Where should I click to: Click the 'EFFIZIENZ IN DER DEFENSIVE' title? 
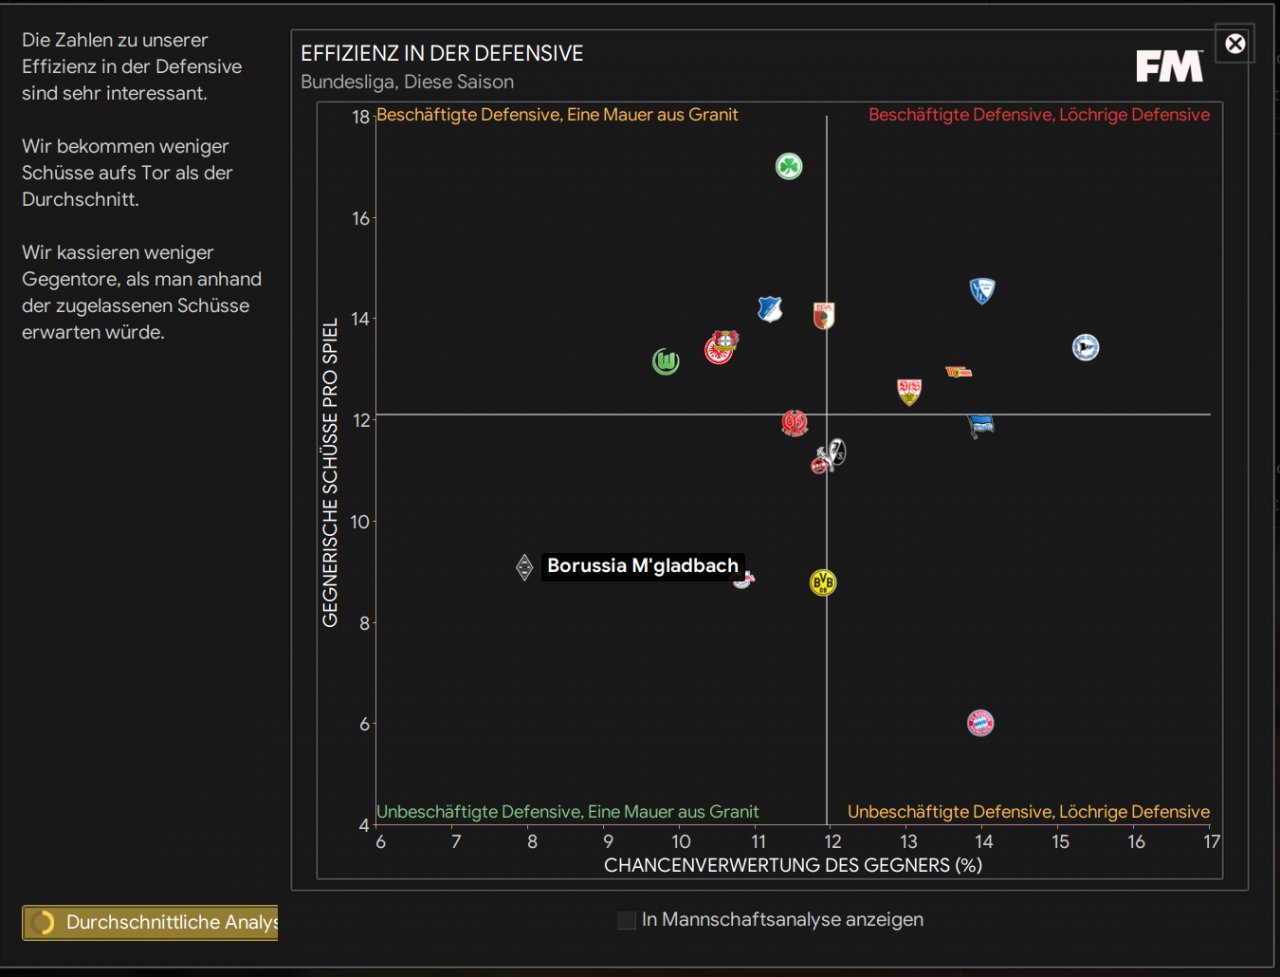click(442, 53)
